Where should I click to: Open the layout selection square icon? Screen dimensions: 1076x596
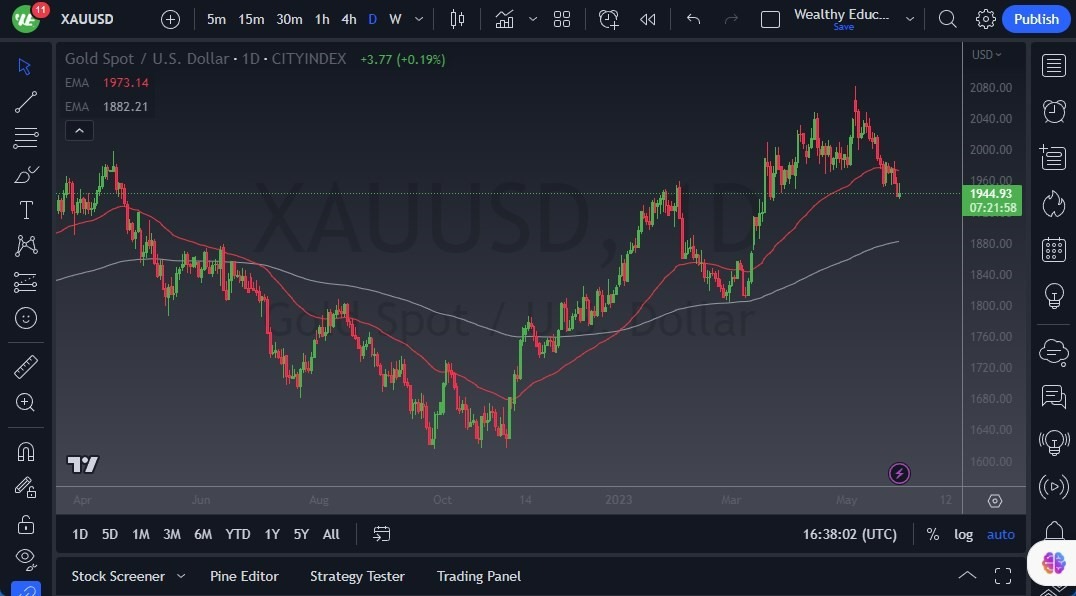click(x=770, y=19)
